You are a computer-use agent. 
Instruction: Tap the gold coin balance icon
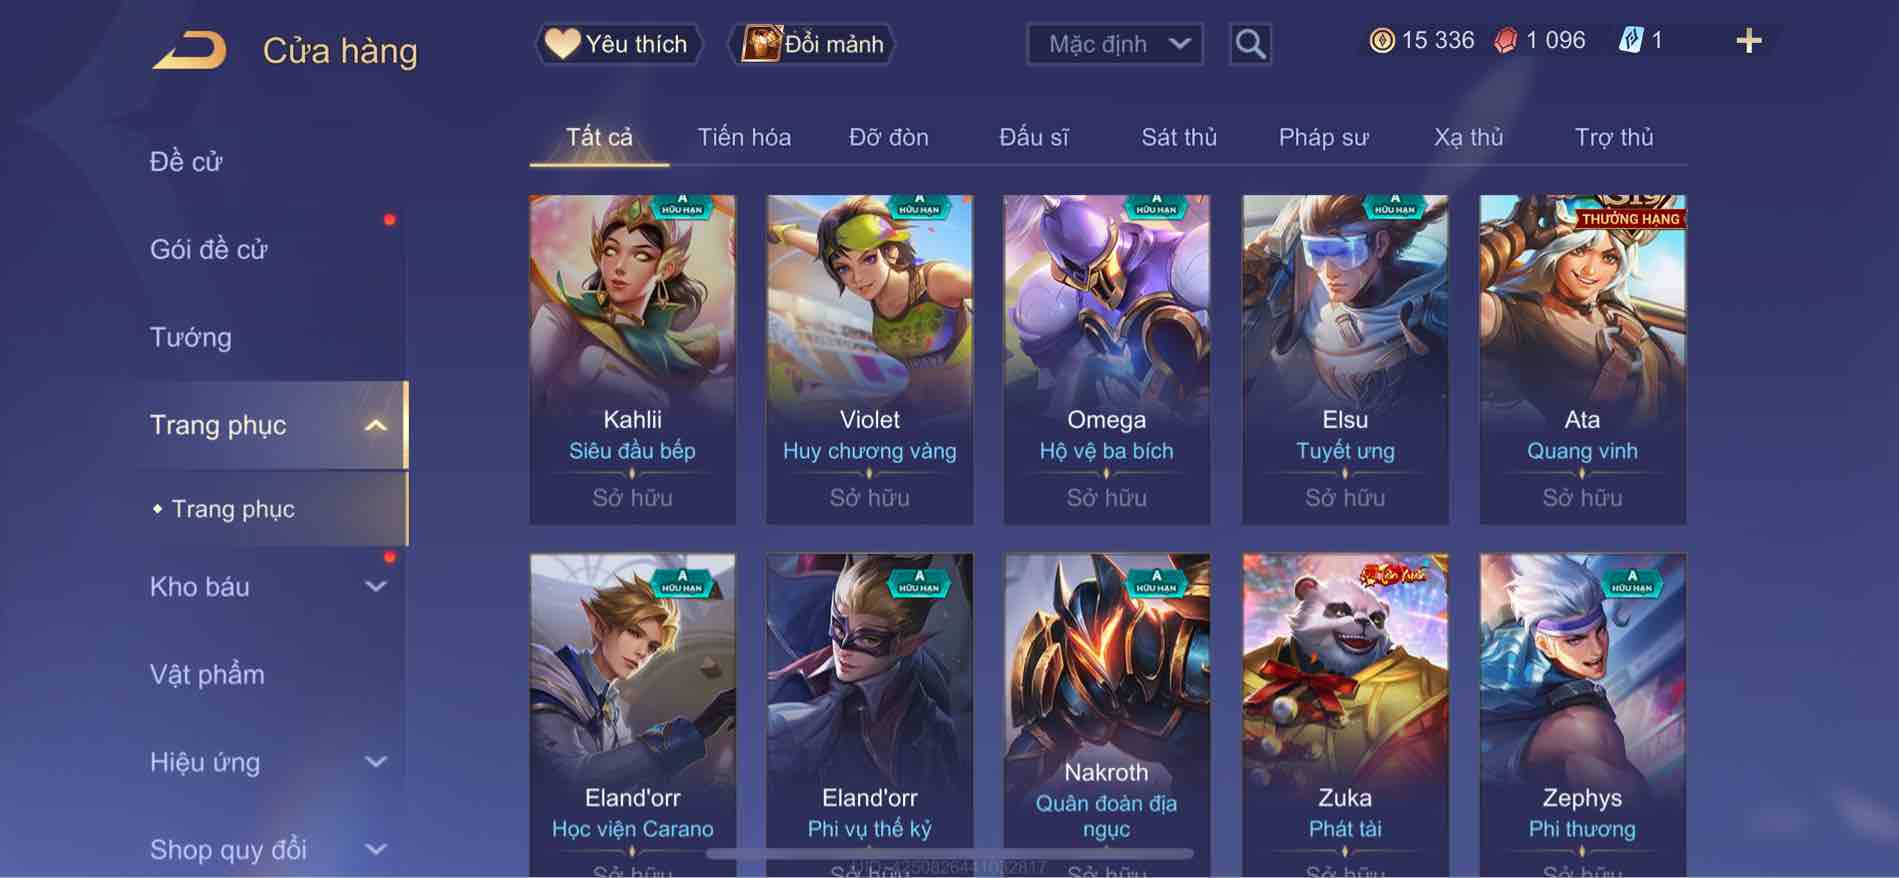(1382, 41)
